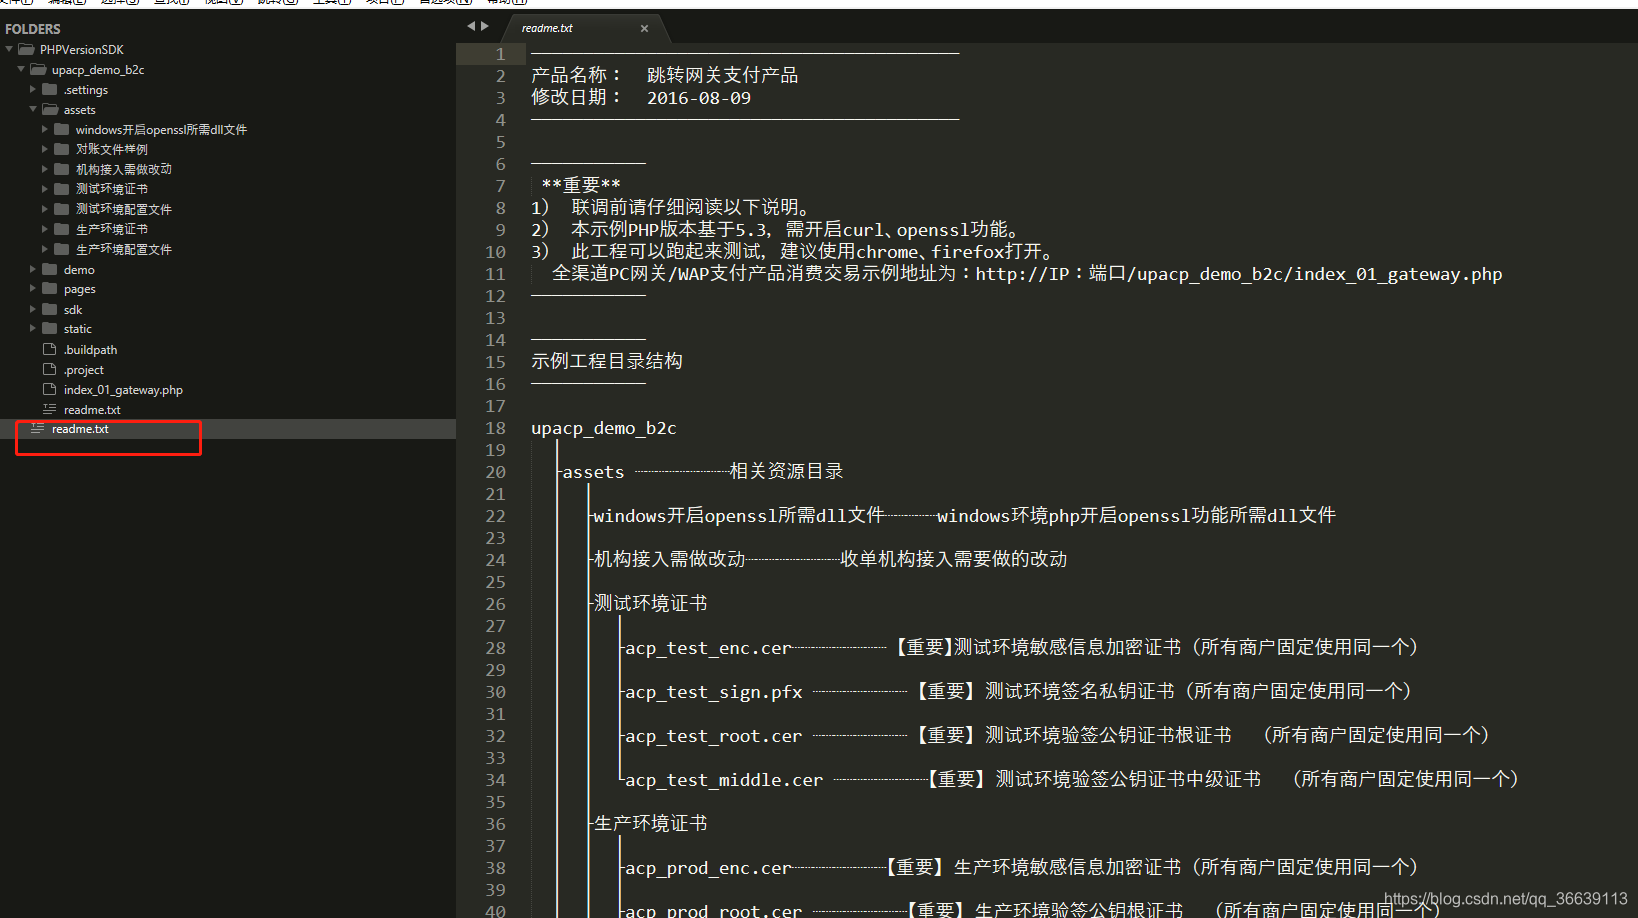Expand the static folder
The image size is (1638, 918).
pos(33,328)
